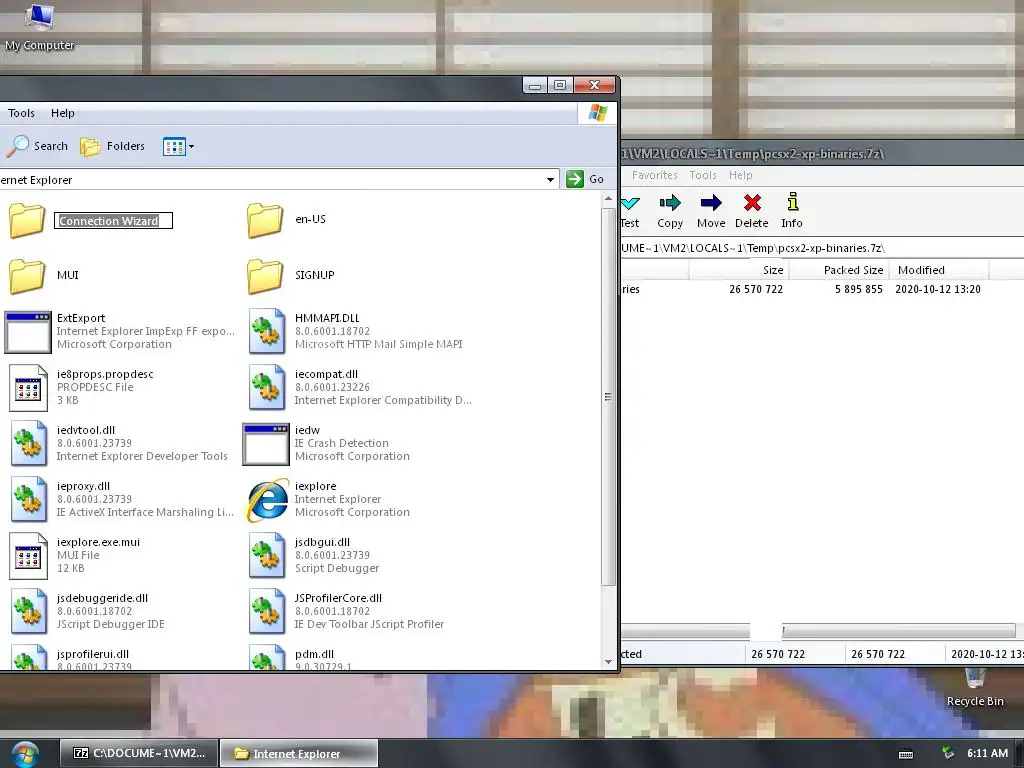Click scroll up arrow in Explorer list

[608, 199]
